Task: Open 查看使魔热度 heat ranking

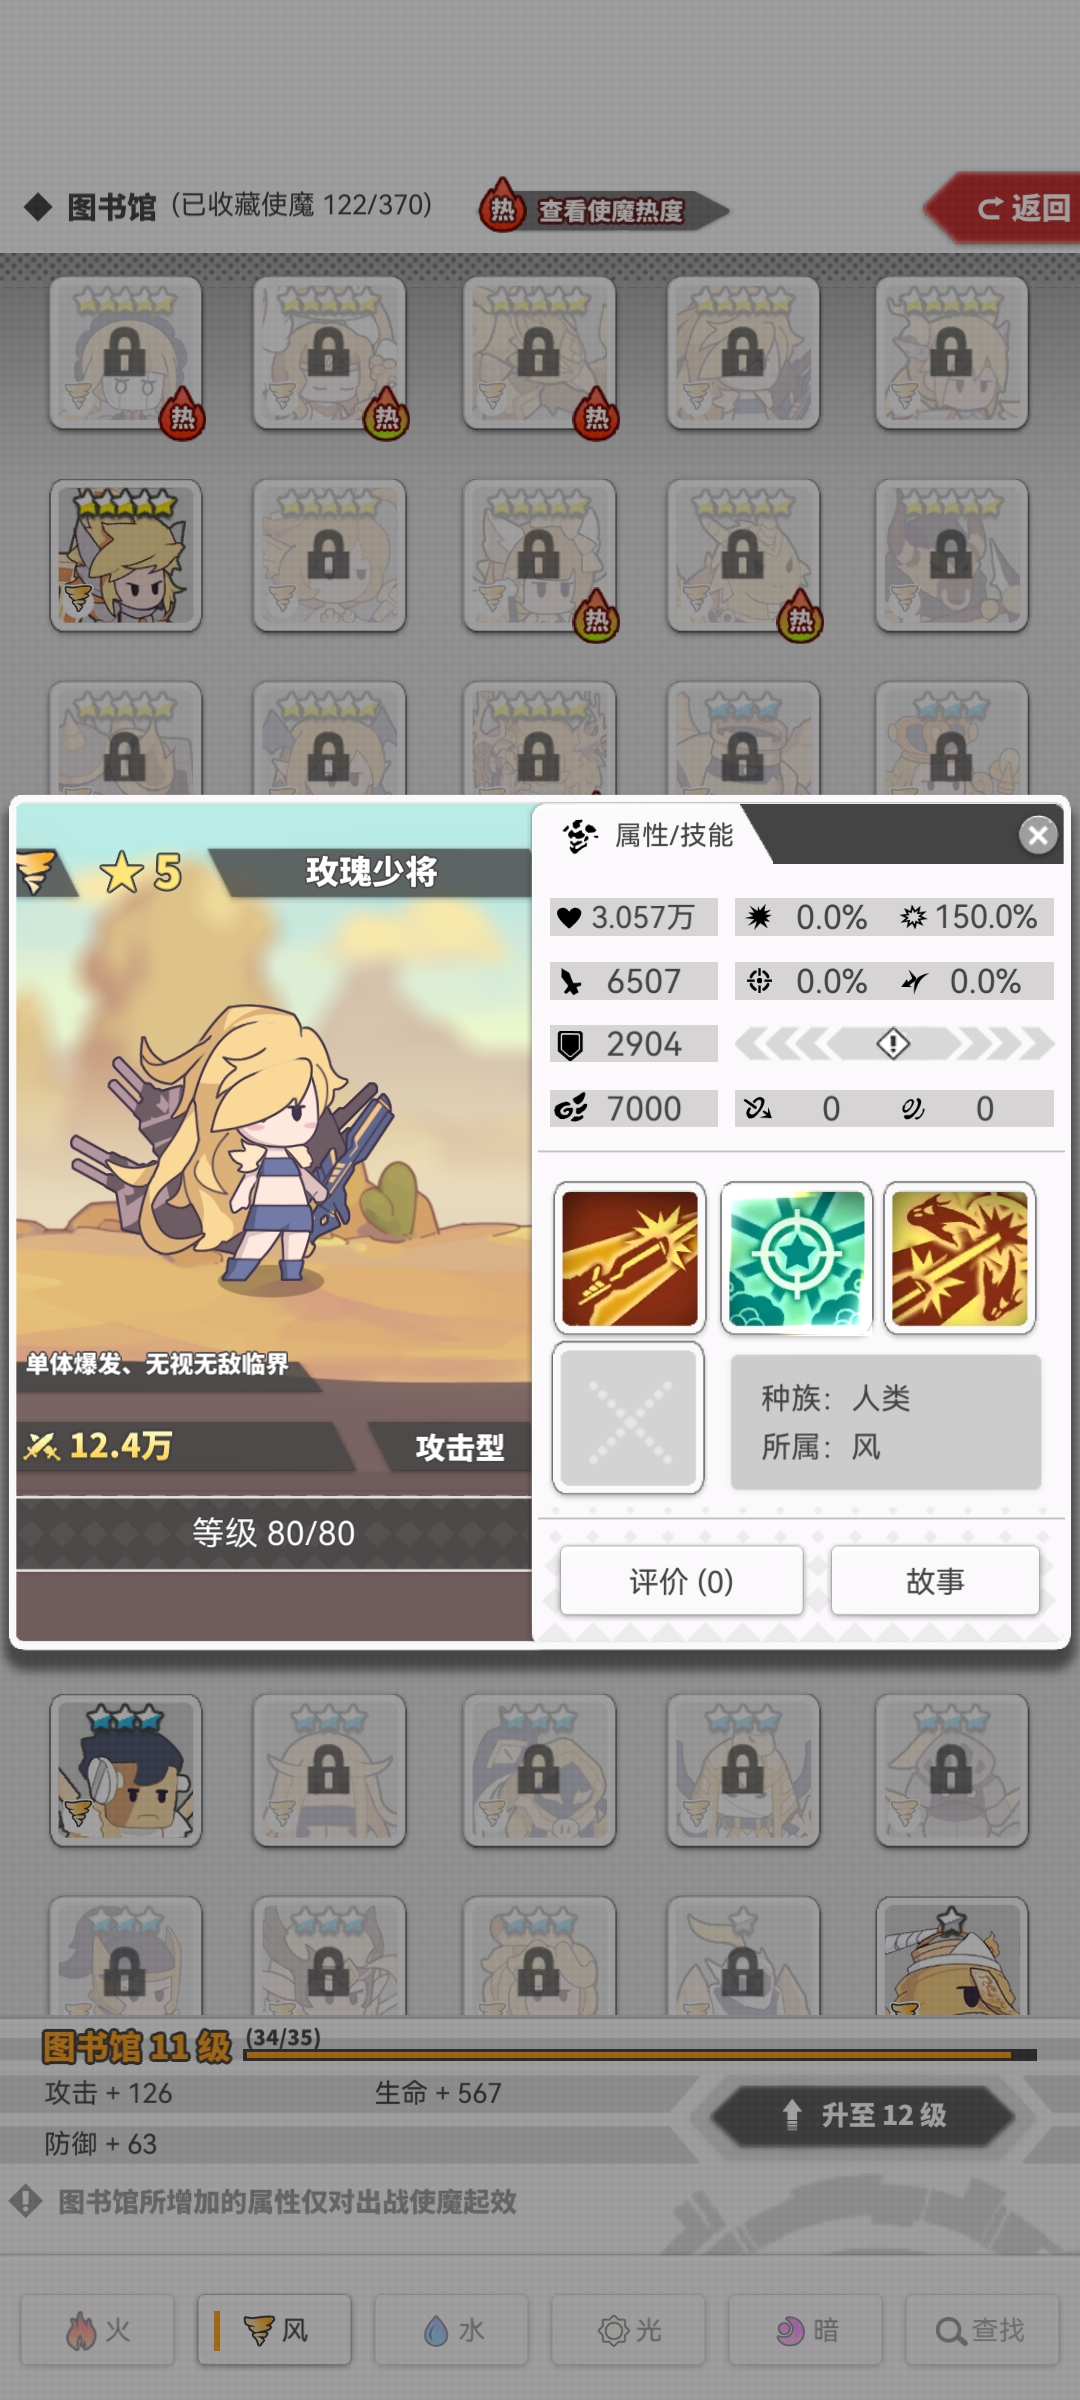Action: (605, 209)
